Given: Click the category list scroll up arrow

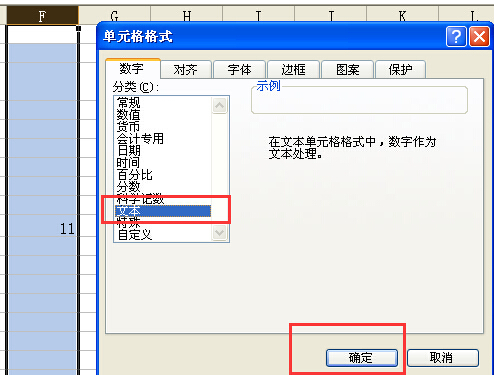Looking at the screenshot, I should [219, 105].
